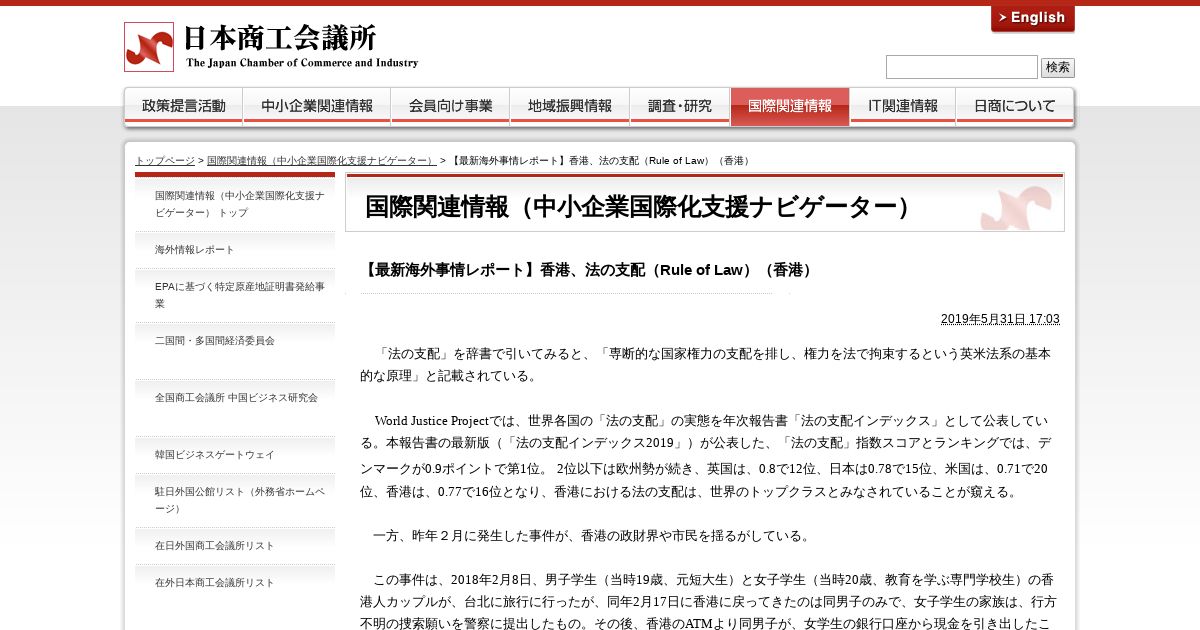The width and height of the screenshot is (1200, 630).
Task: Open the 地域振興情報 menu tab
Action: [x=570, y=106]
